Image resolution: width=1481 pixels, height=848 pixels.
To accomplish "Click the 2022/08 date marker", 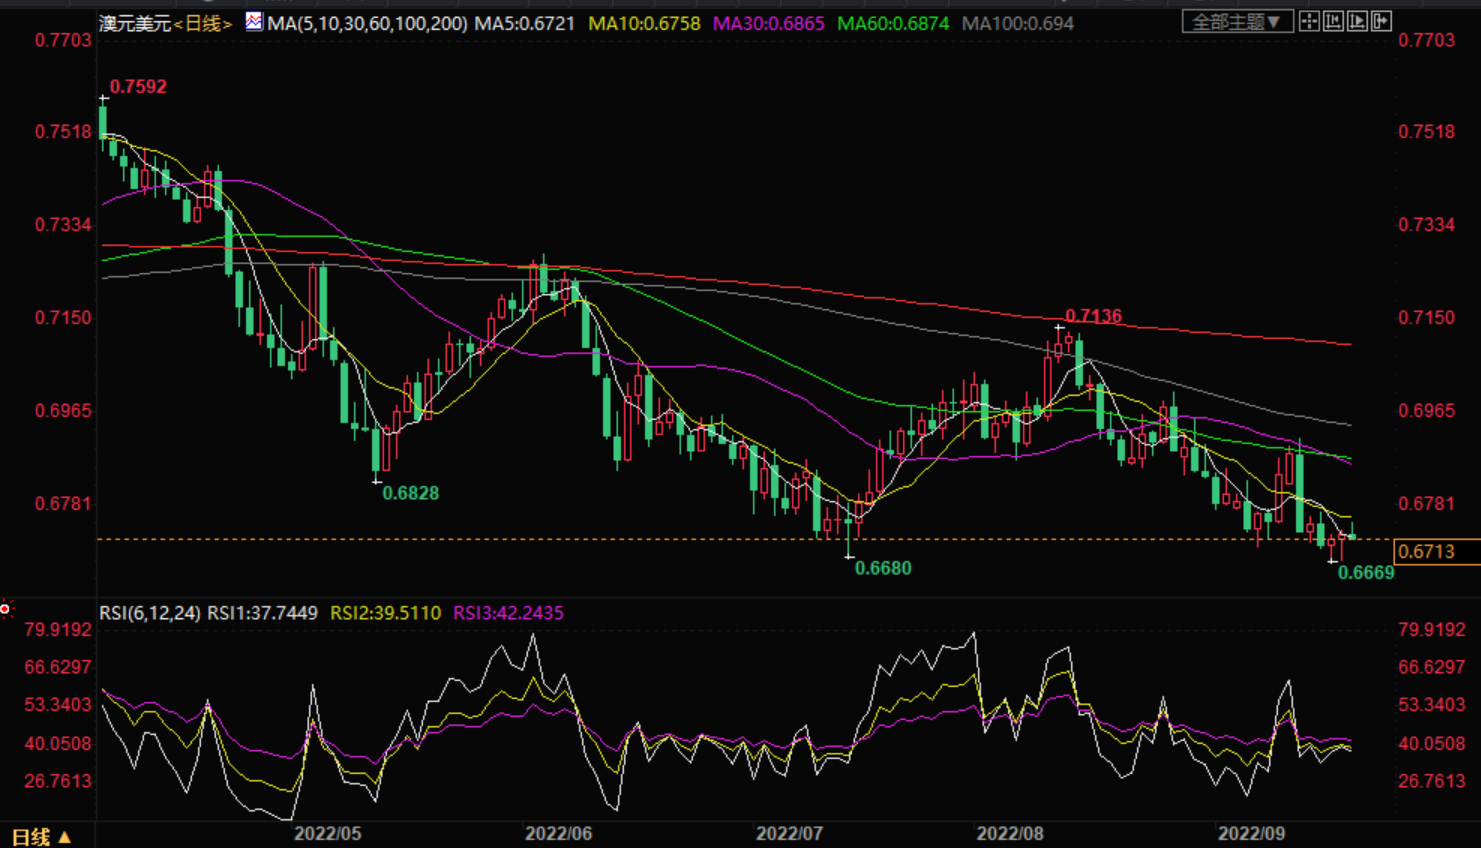I will (x=1010, y=834).
